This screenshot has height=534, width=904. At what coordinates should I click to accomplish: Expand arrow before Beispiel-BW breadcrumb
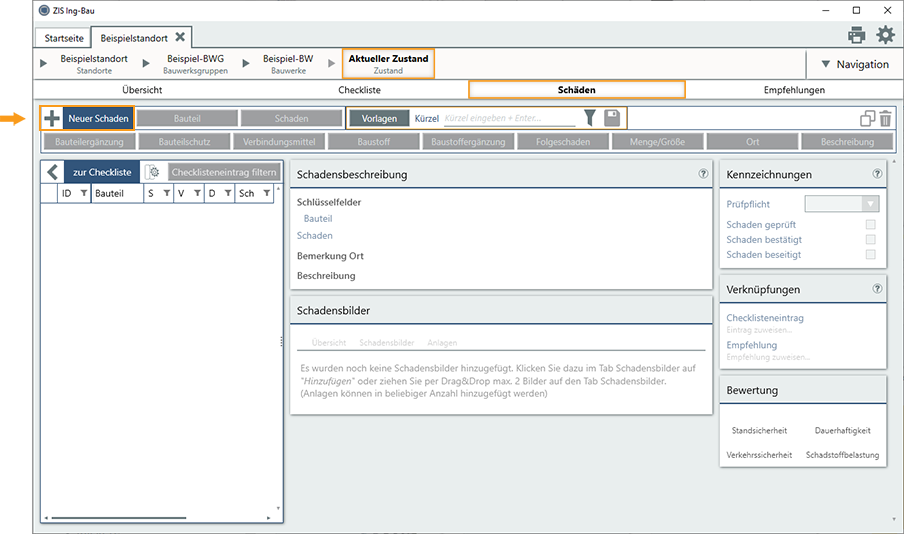[246, 63]
